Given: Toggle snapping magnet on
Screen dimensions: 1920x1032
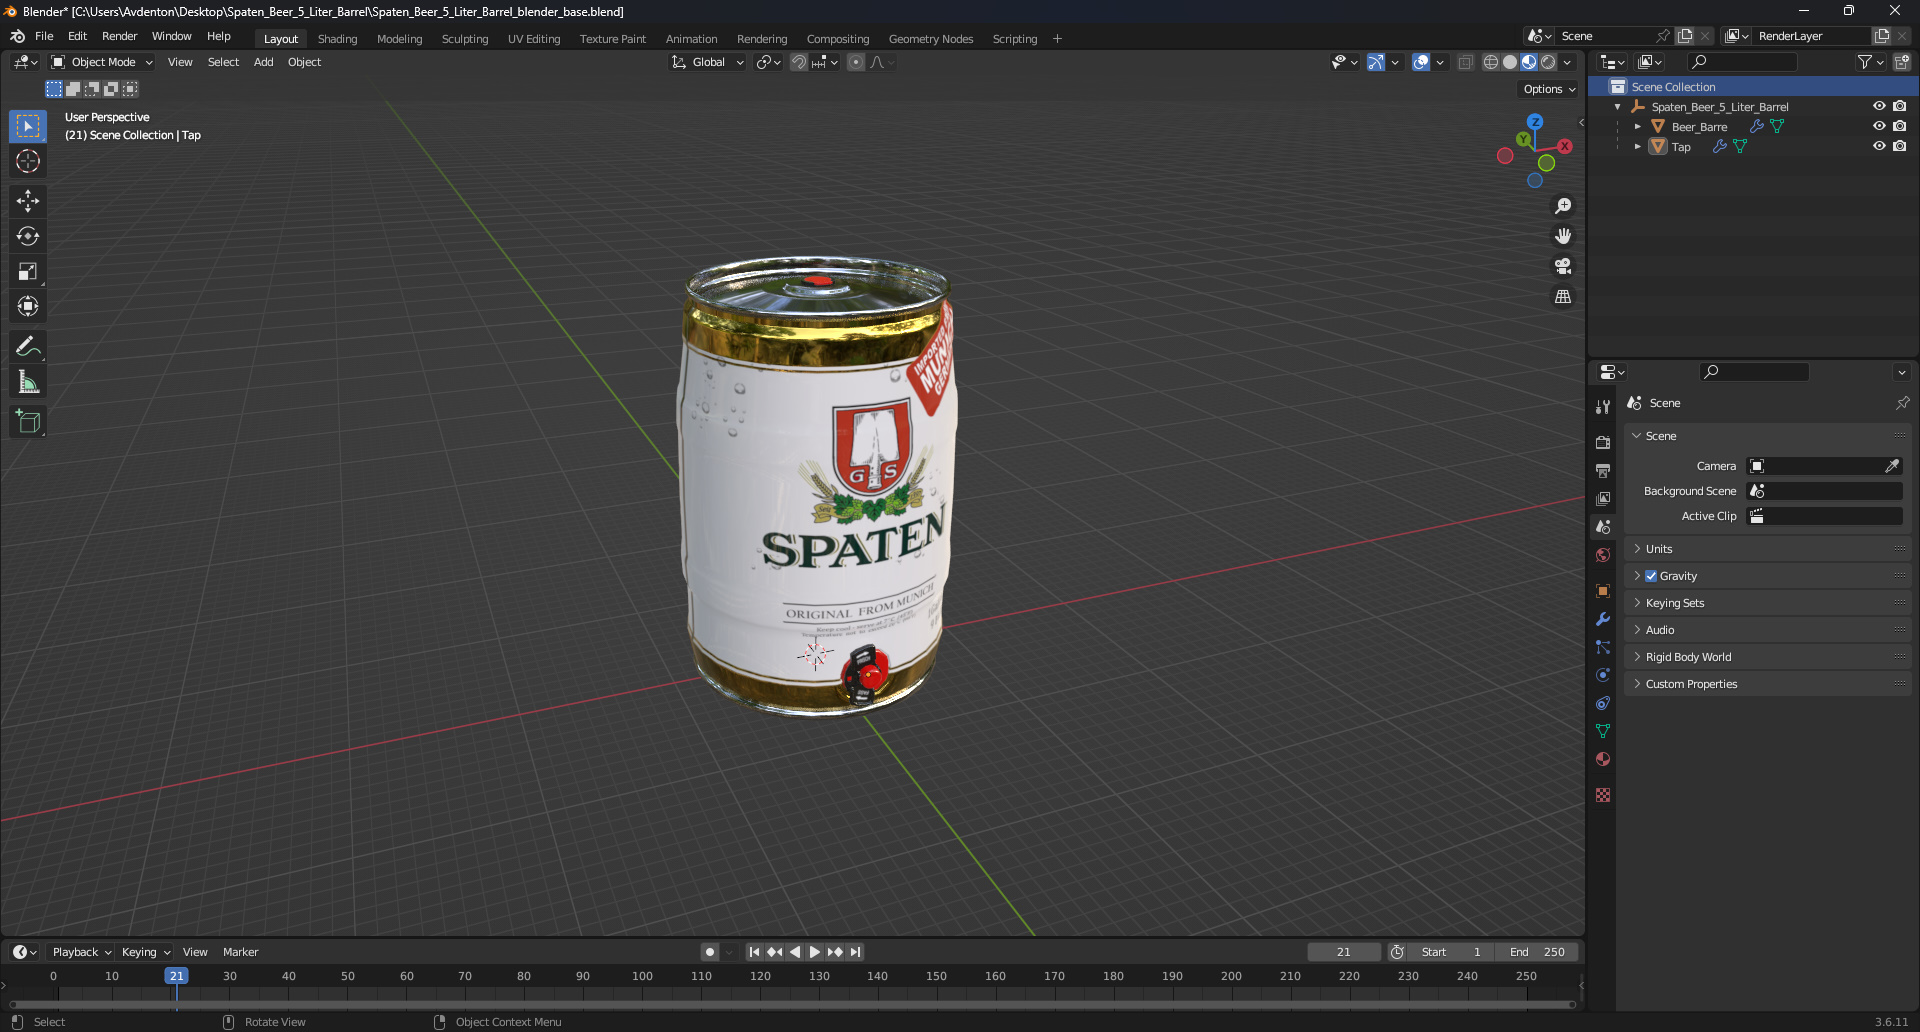Looking at the screenshot, I should [x=799, y=62].
